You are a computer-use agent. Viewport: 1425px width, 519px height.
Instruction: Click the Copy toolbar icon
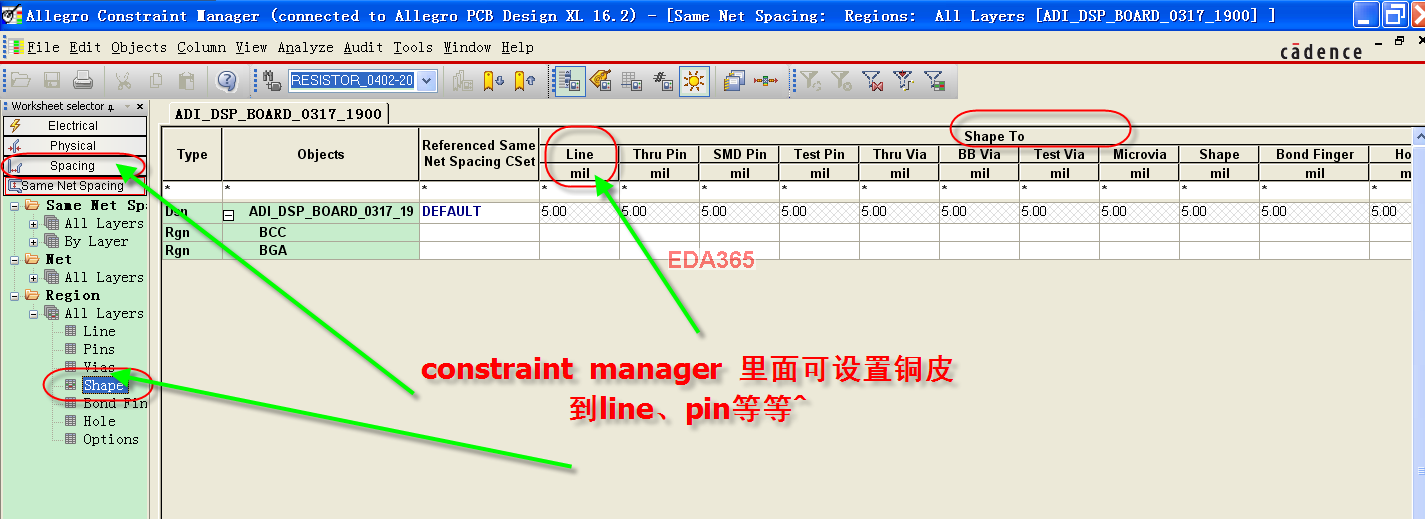(155, 81)
